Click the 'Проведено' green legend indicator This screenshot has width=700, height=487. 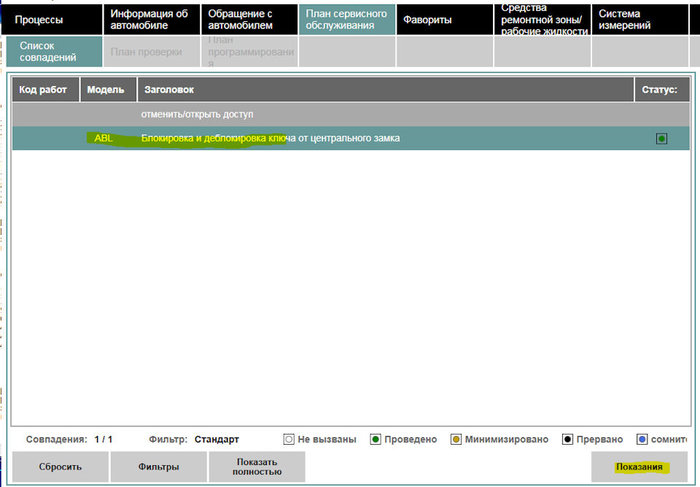[375, 439]
